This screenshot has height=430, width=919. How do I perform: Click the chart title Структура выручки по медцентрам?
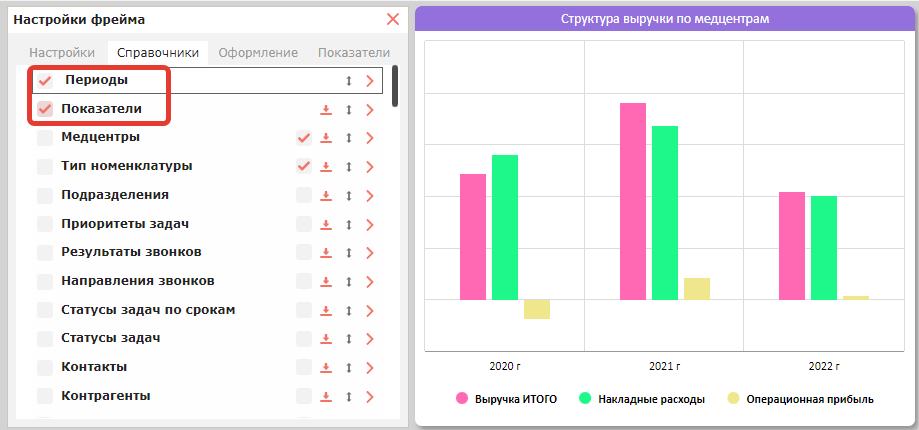point(665,19)
